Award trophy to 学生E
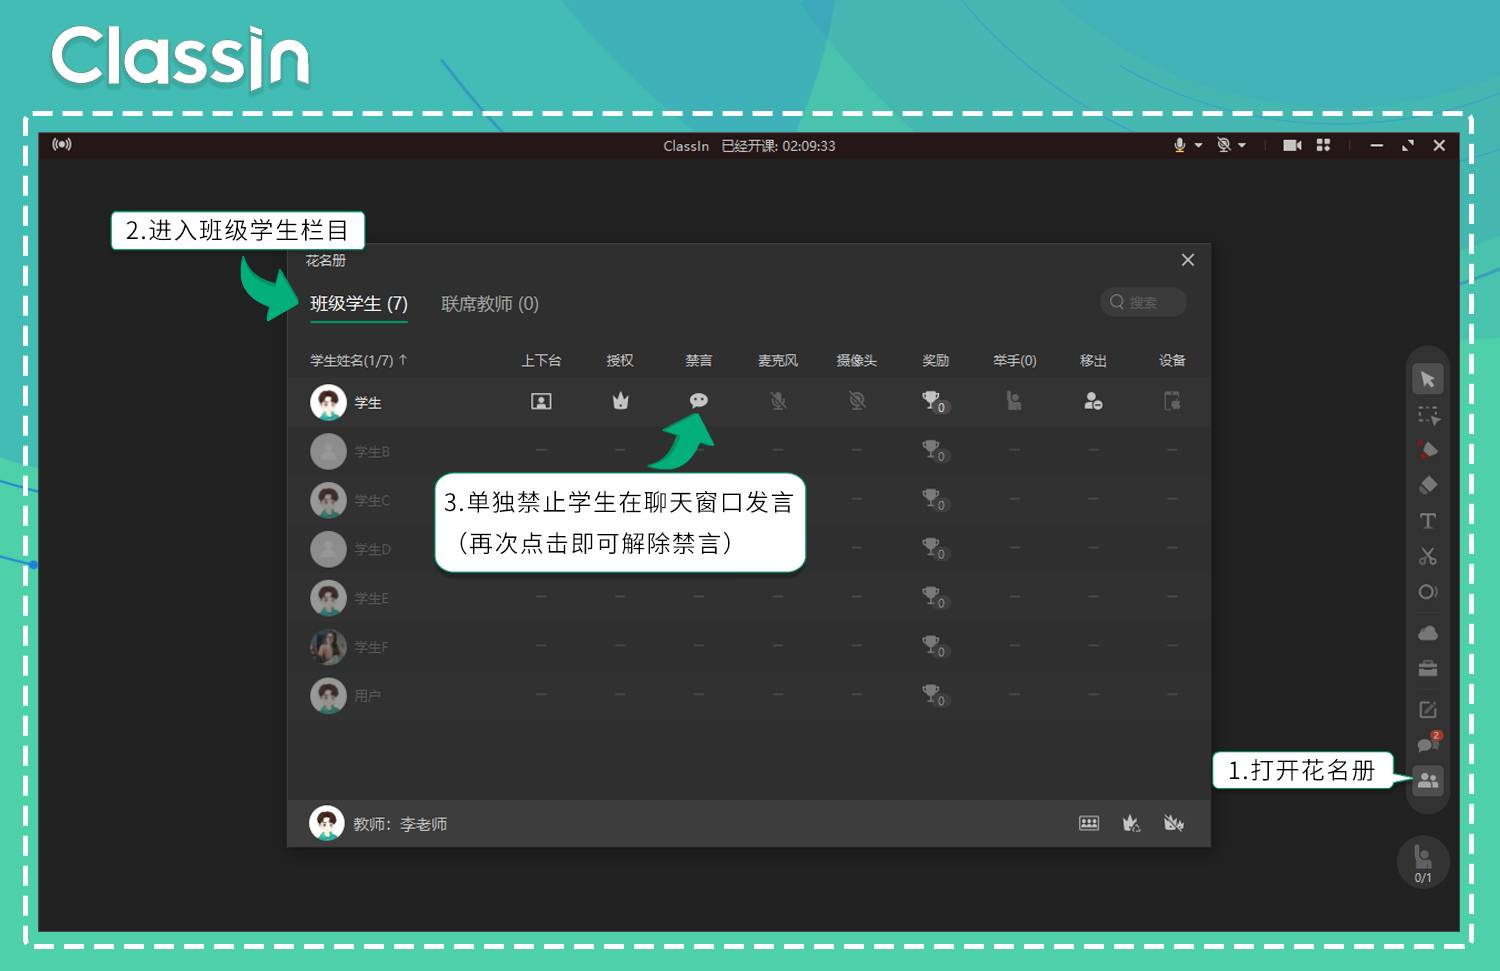 point(934,598)
